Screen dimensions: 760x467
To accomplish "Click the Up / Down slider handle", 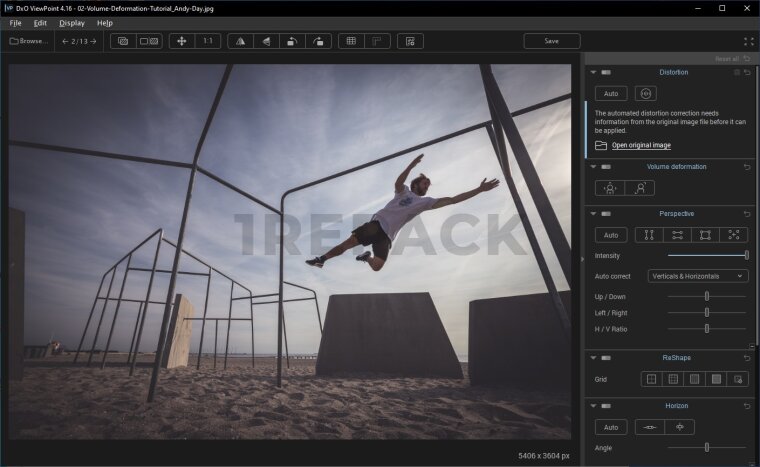I will (706, 296).
